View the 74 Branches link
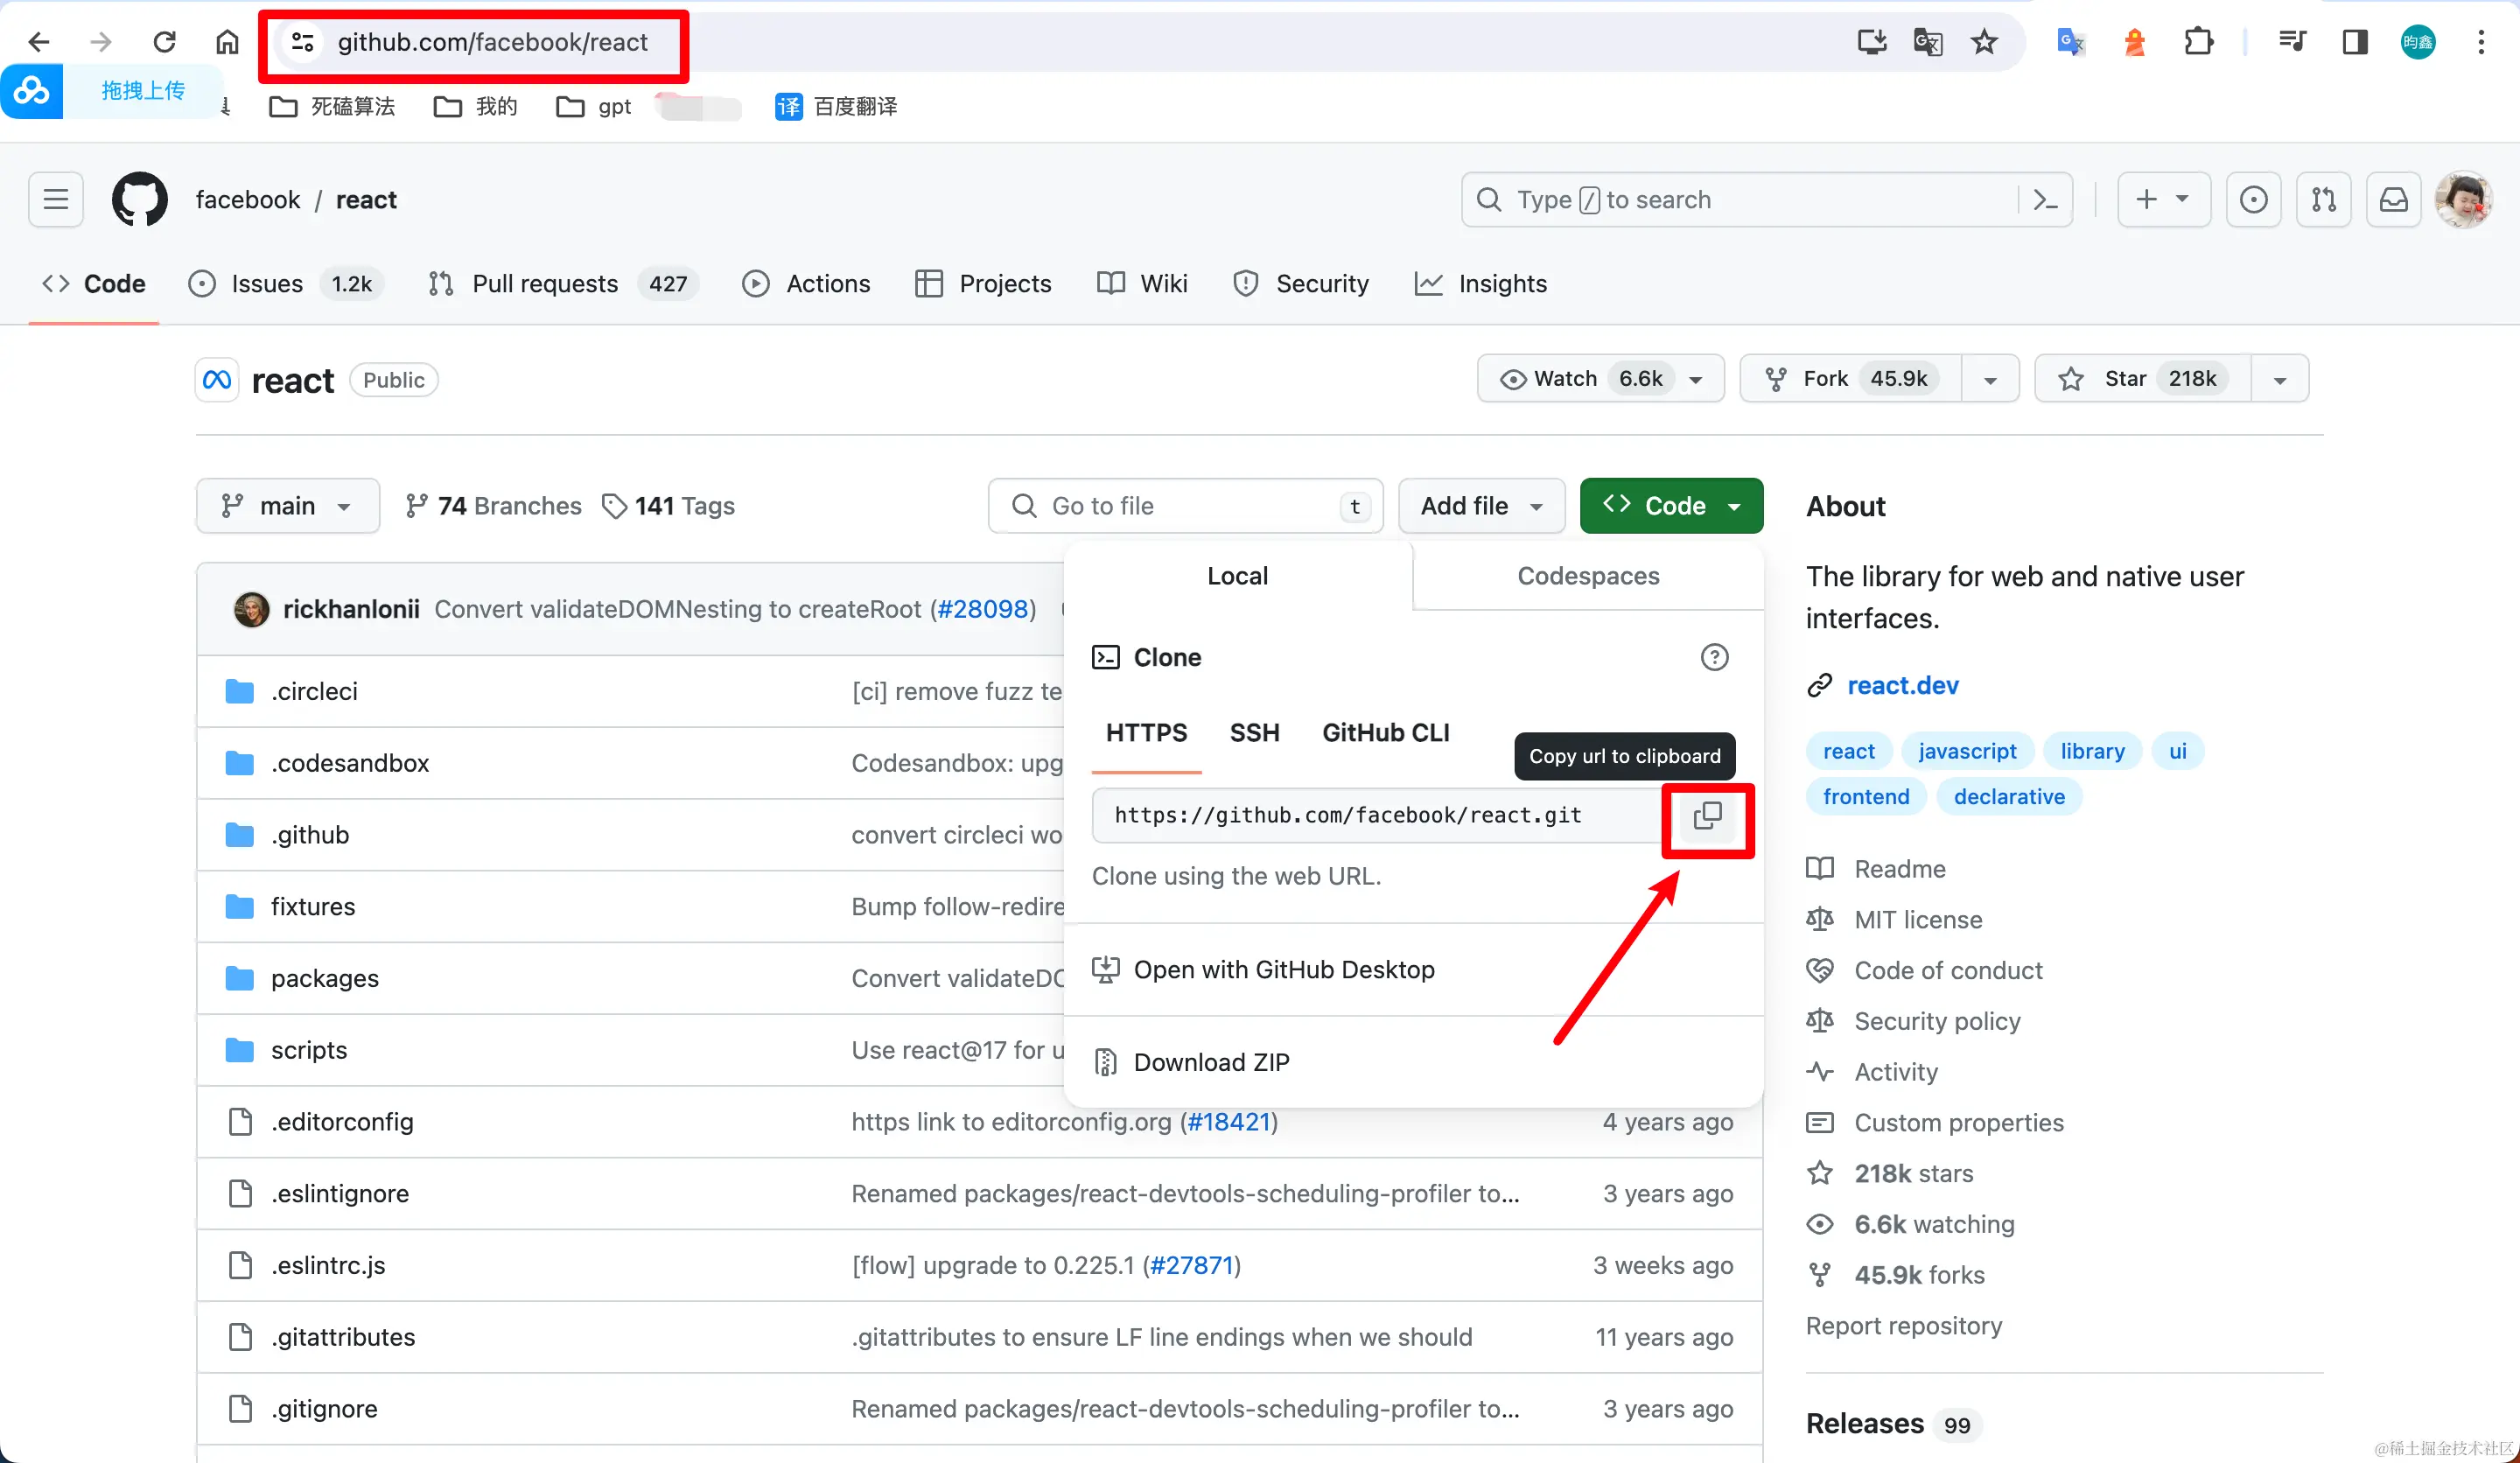This screenshot has height=1463, width=2520. pos(493,506)
